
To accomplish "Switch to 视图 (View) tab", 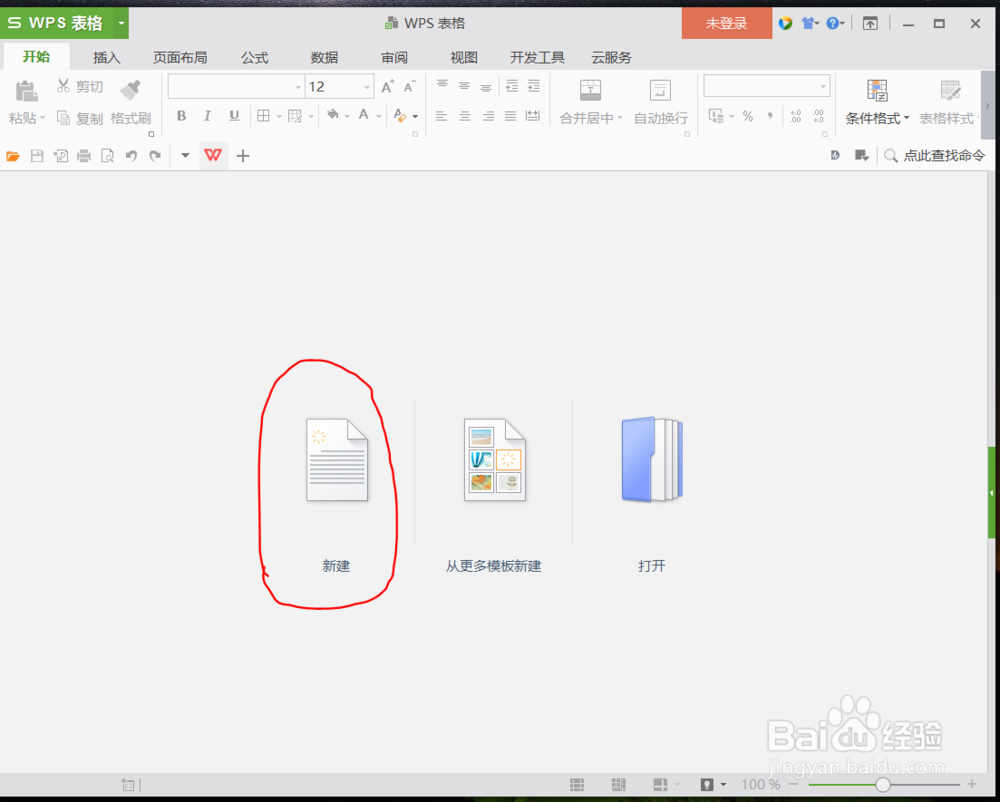I will (464, 57).
